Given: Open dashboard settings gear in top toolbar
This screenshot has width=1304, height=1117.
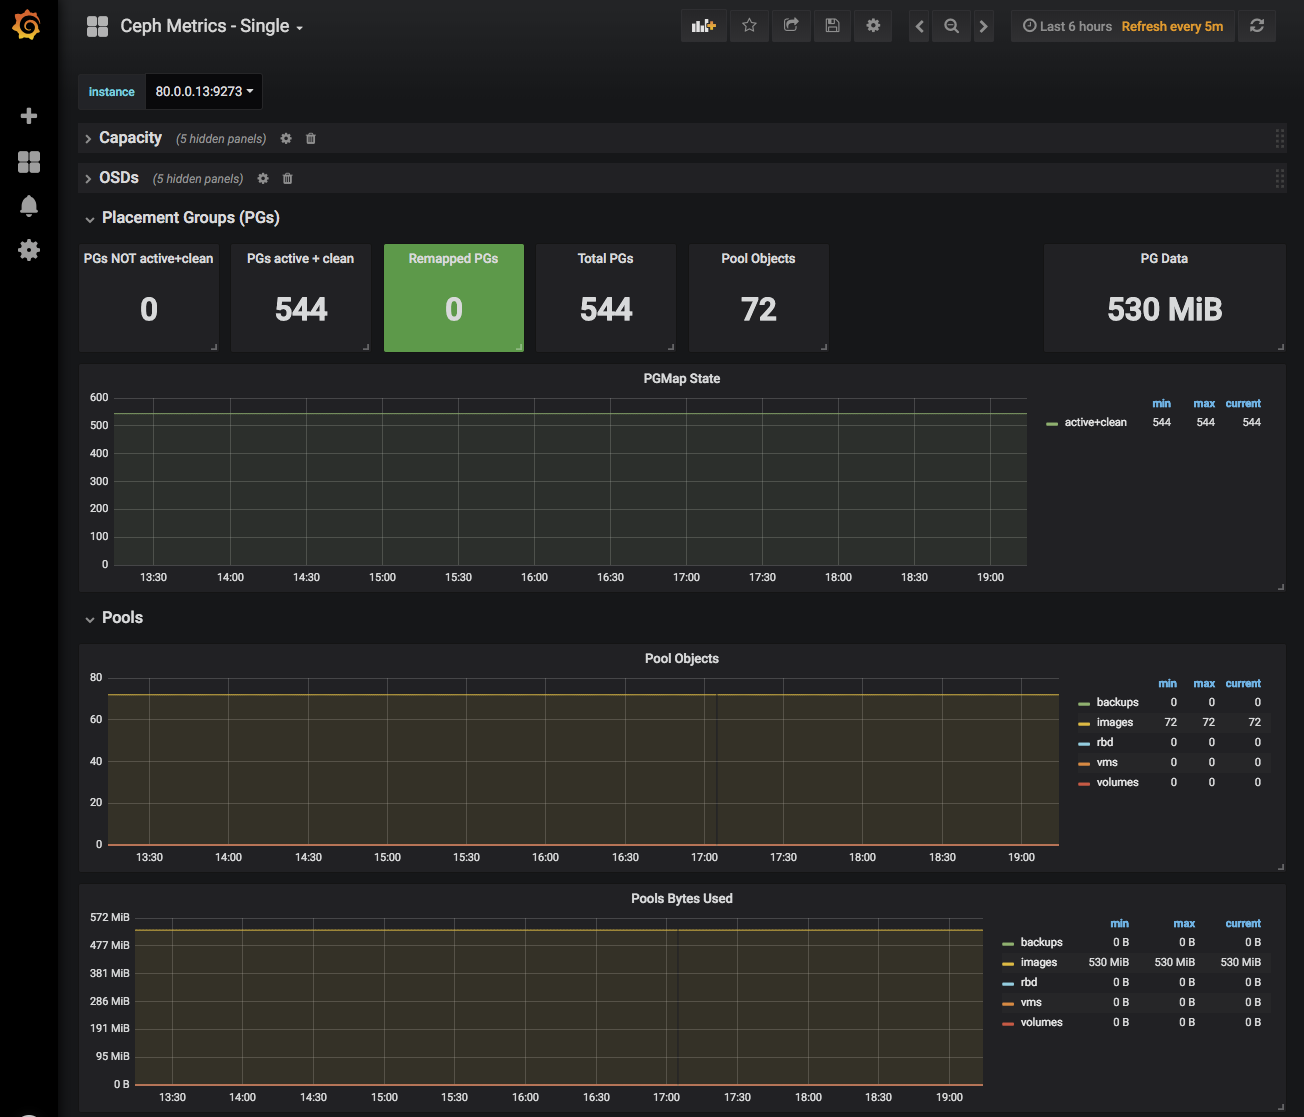Looking at the screenshot, I should tap(873, 26).
